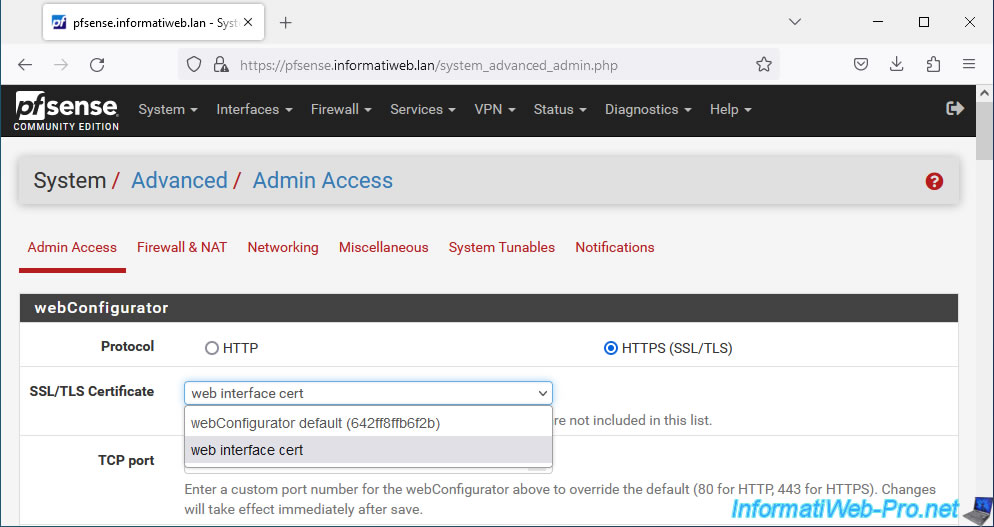Click the pfSense logout icon
The width and height of the screenshot is (994, 527).
955,108
